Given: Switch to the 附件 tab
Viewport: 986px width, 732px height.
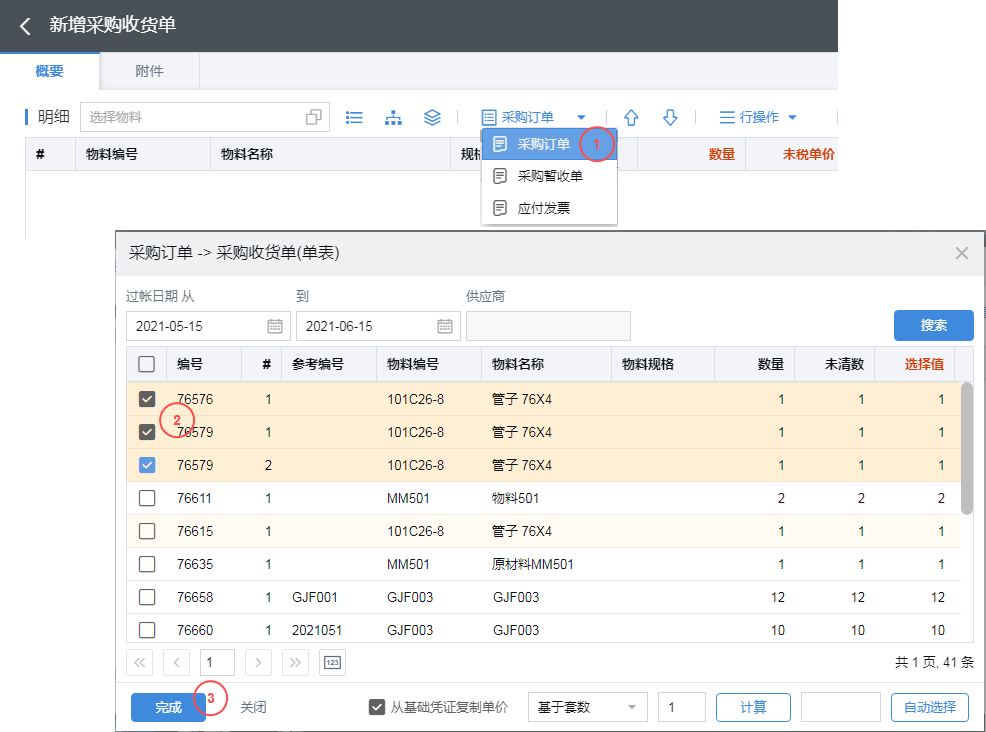Looking at the screenshot, I should pyautogui.click(x=149, y=71).
